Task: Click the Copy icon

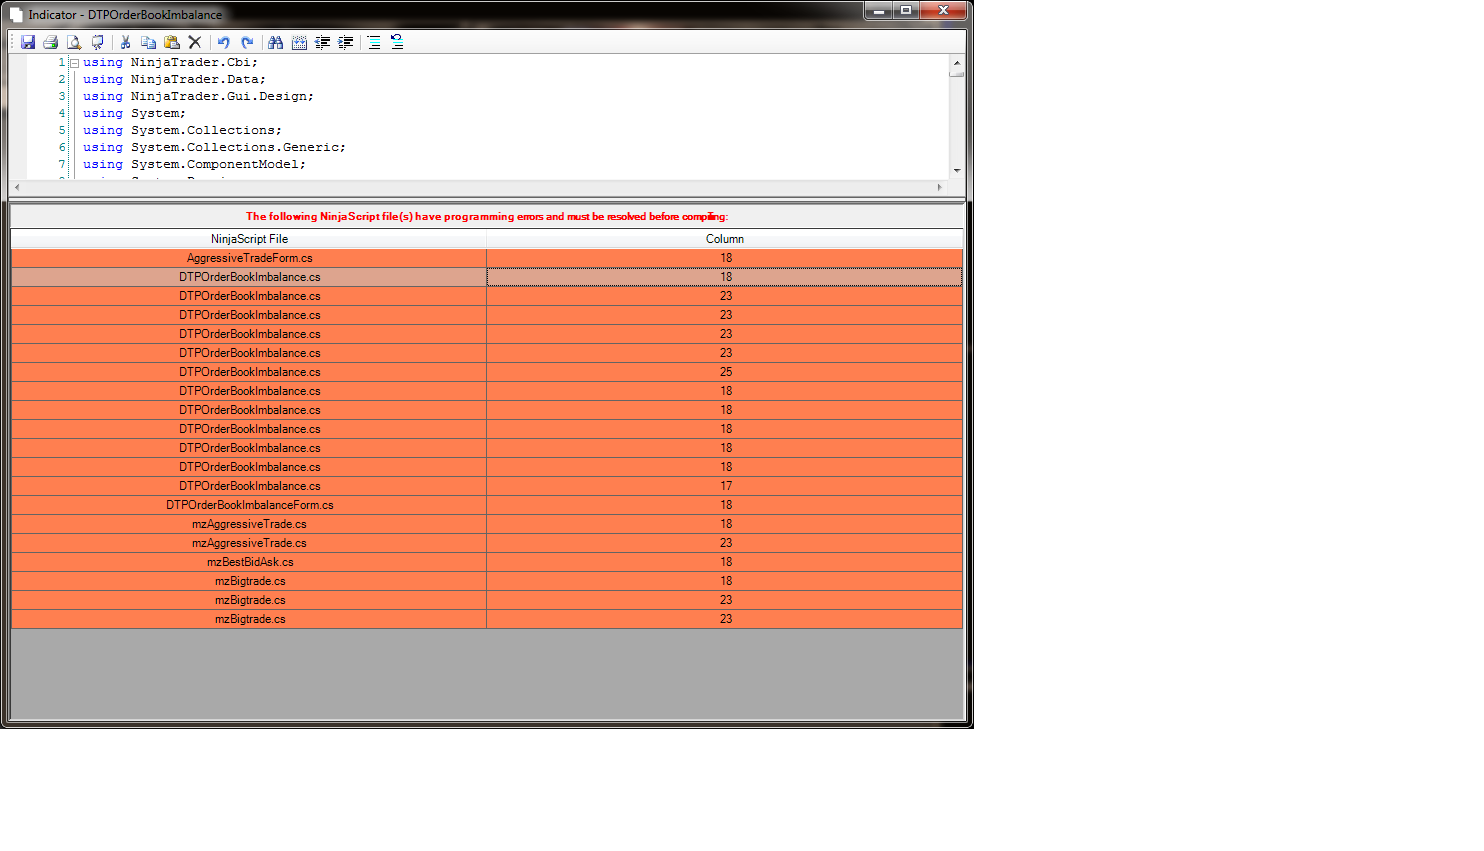Action: [x=148, y=42]
